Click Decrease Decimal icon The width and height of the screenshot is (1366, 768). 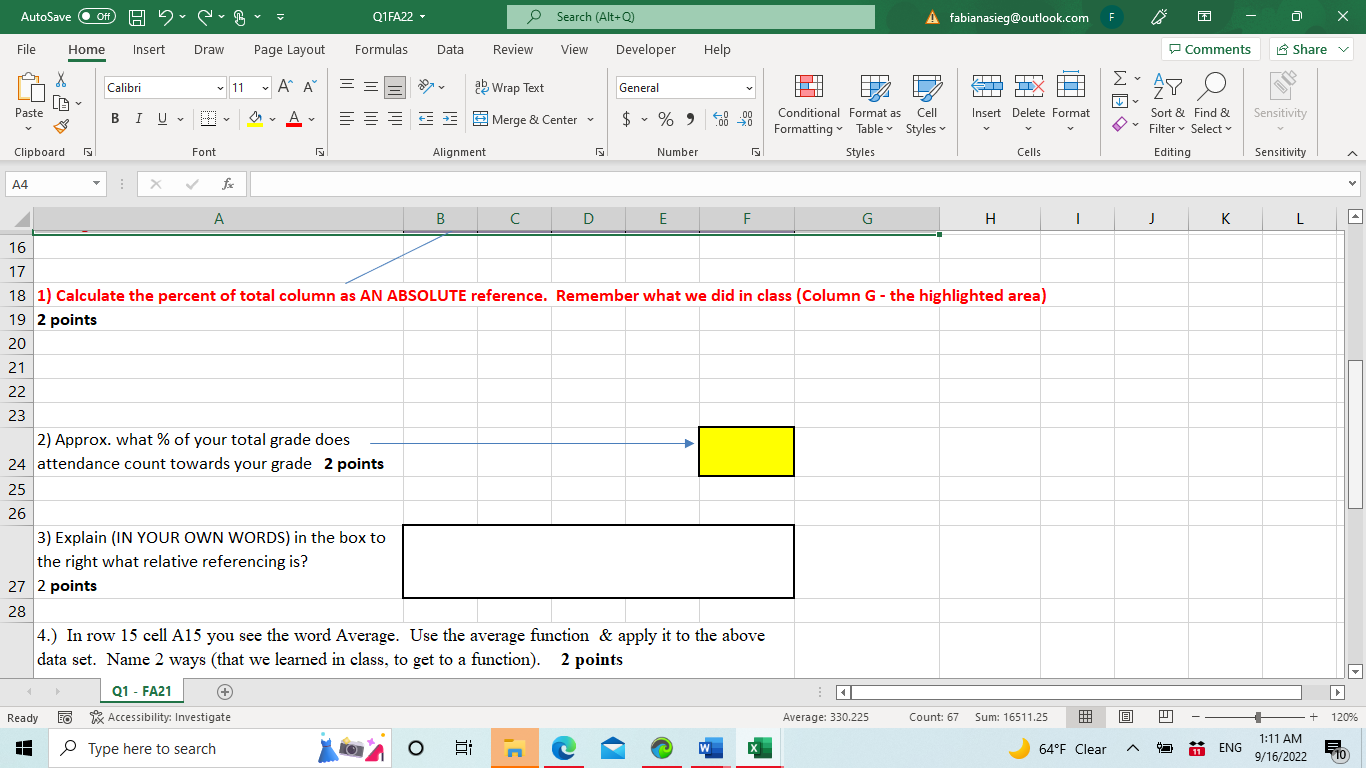tap(745, 119)
